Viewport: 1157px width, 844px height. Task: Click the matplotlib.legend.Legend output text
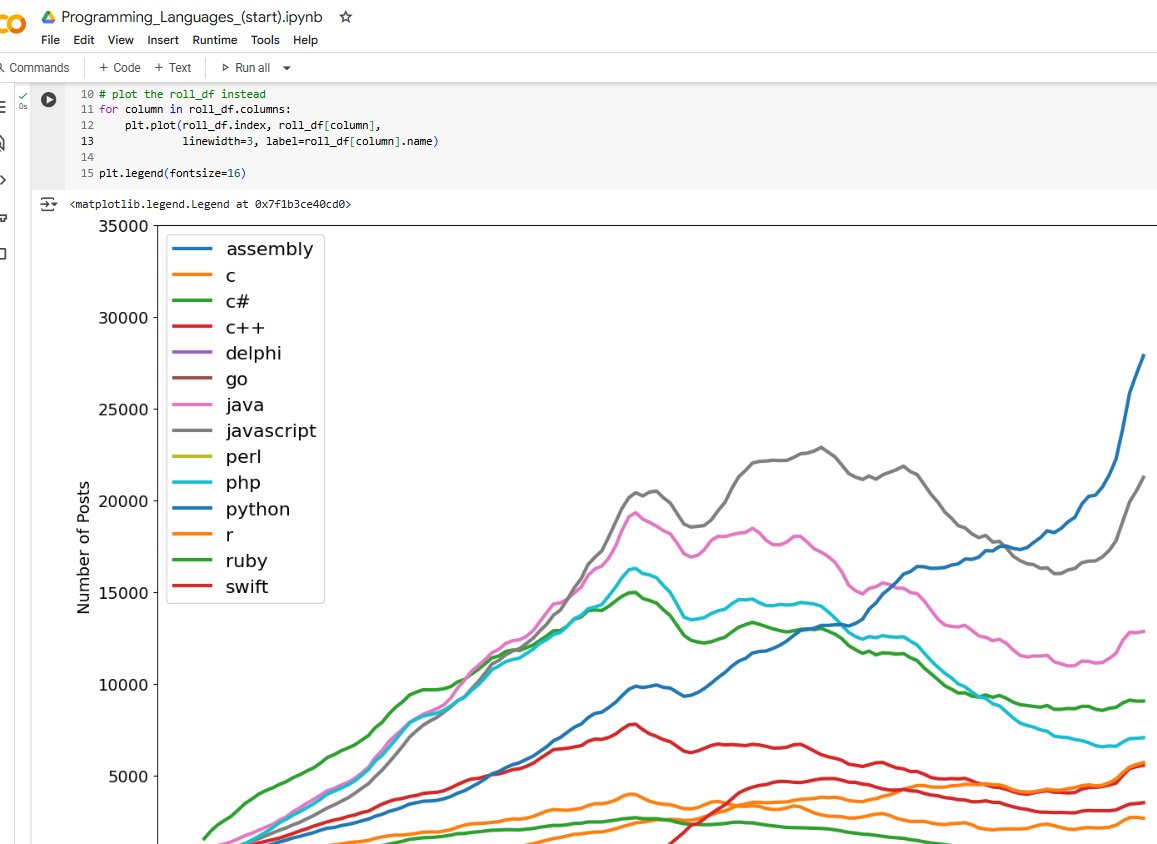210,204
